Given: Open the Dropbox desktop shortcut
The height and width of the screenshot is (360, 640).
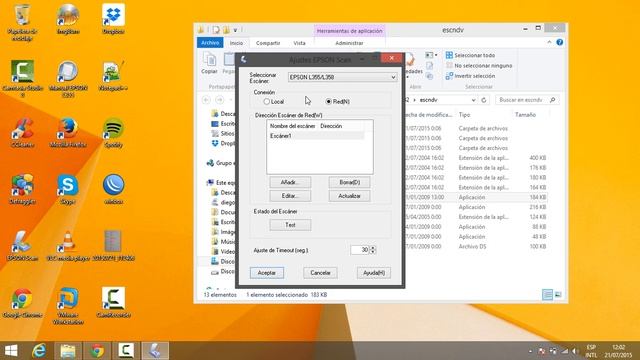Looking at the screenshot, I should (113, 19).
